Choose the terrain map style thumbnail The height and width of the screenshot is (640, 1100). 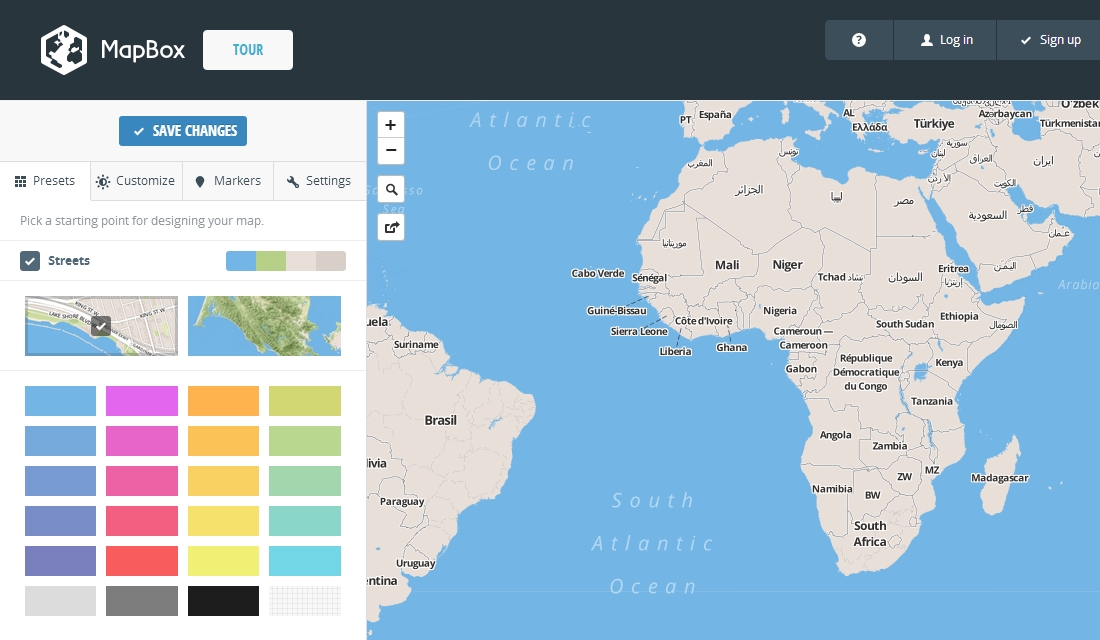click(x=264, y=326)
